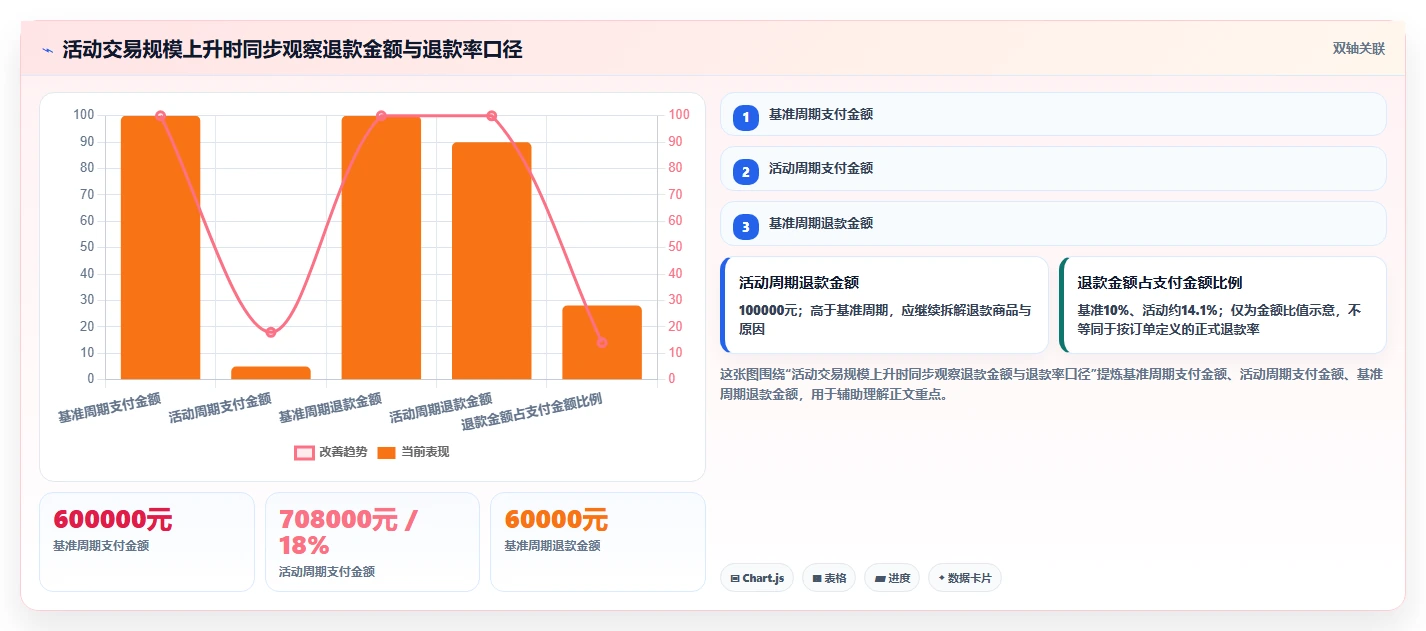Open the 退款金额占支付金额比例 insight card
The width and height of the screenshot is (1426, 631).
1223,305
